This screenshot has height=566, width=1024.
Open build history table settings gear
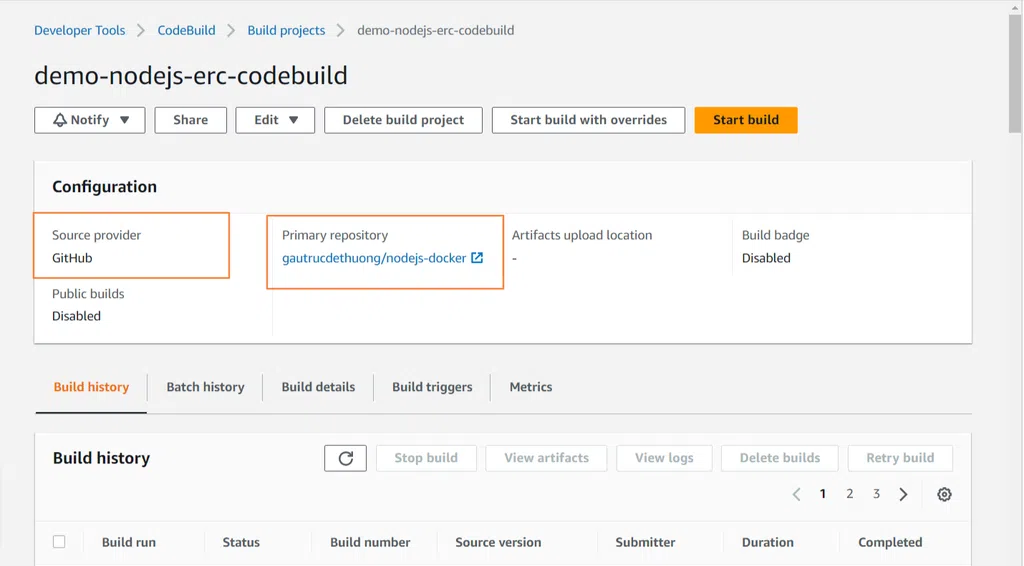coord(944,494)
